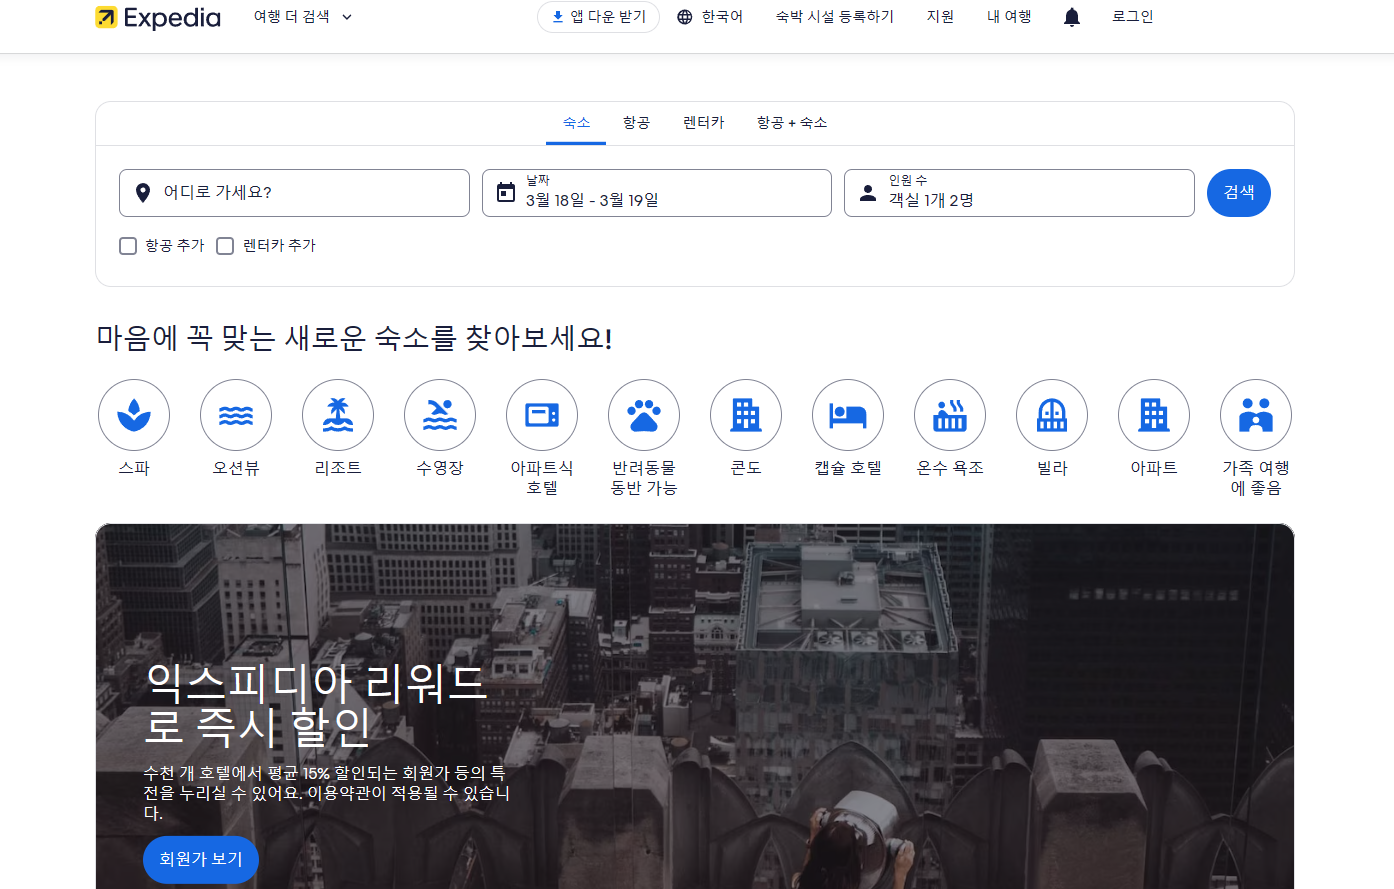
Task: Click the 캡슐 호텔 bed icon
Action: click(848, 414)
